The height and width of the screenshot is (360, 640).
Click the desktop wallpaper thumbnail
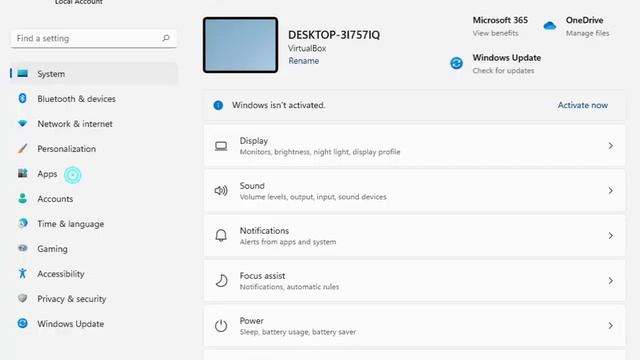(240, 45)
